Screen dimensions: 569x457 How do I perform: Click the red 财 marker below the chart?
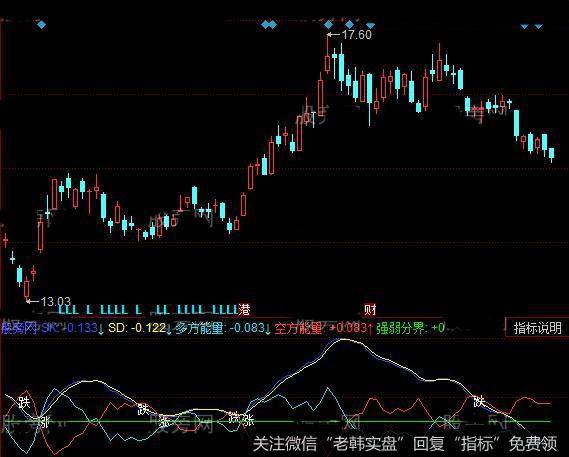(370, 310)
